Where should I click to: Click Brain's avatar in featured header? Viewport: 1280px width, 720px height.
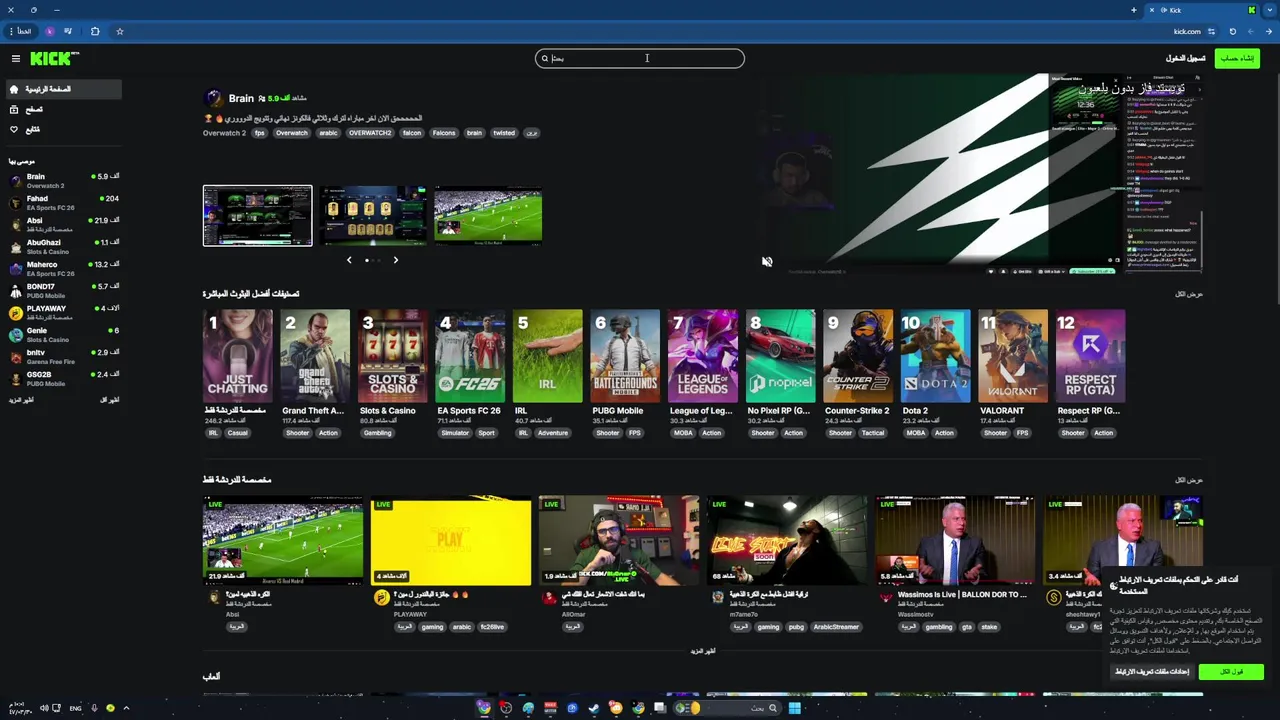pos(213,98)
